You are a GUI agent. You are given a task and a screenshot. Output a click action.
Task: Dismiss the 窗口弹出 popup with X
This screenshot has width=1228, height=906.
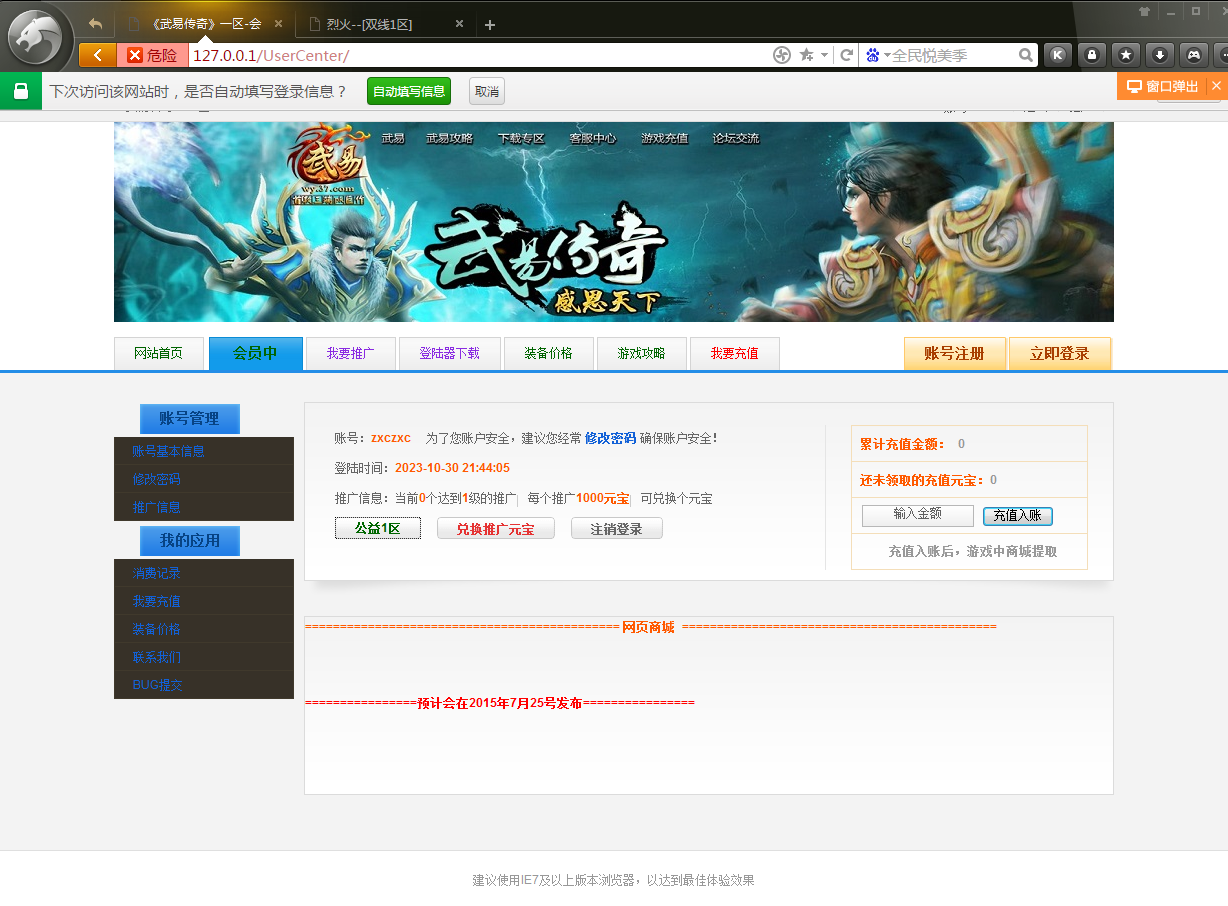[x=1216, y=86]
